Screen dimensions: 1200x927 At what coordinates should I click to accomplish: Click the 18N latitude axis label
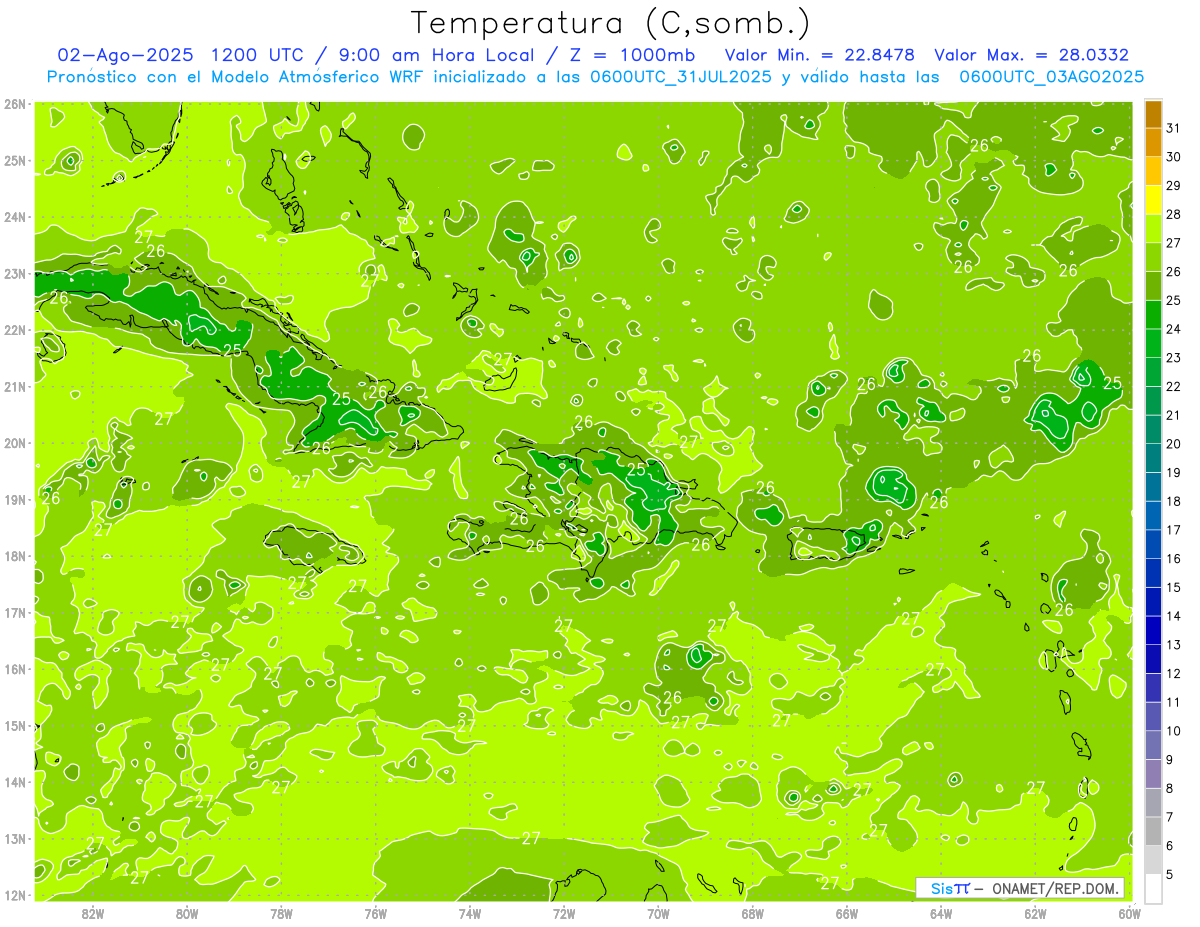(15, 556)
